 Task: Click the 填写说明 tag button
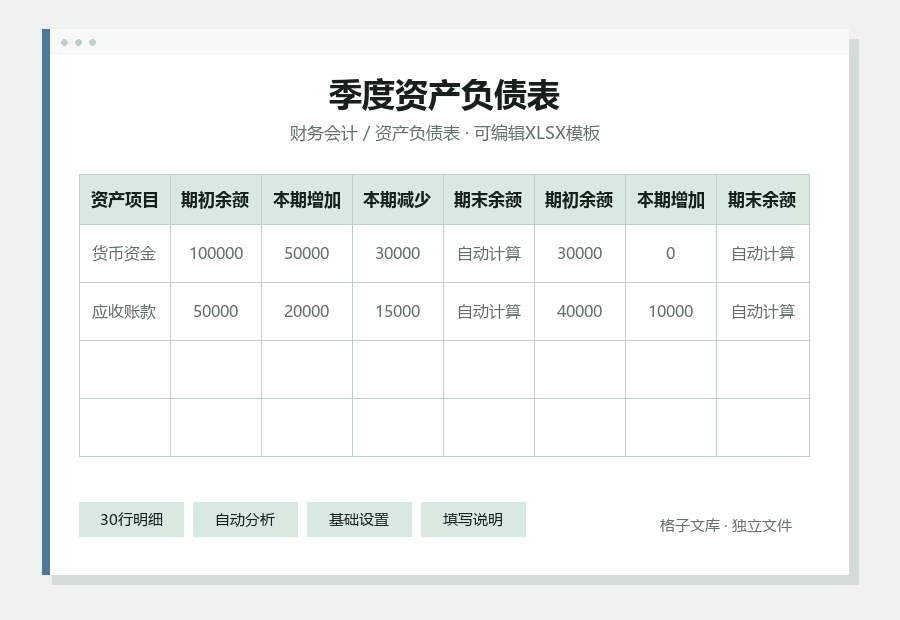click(473, 520)
